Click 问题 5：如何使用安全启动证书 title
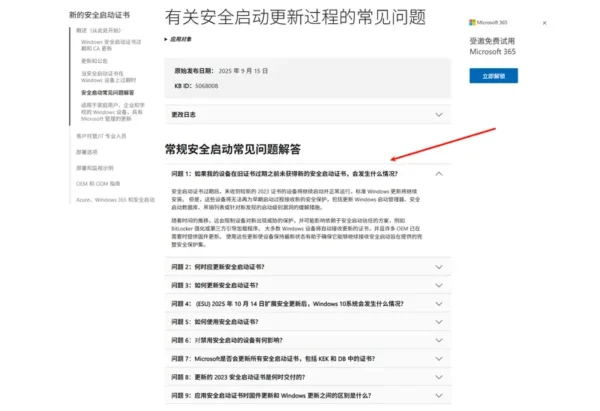Viewport: 600px width, 411px height. coord(215,322)
